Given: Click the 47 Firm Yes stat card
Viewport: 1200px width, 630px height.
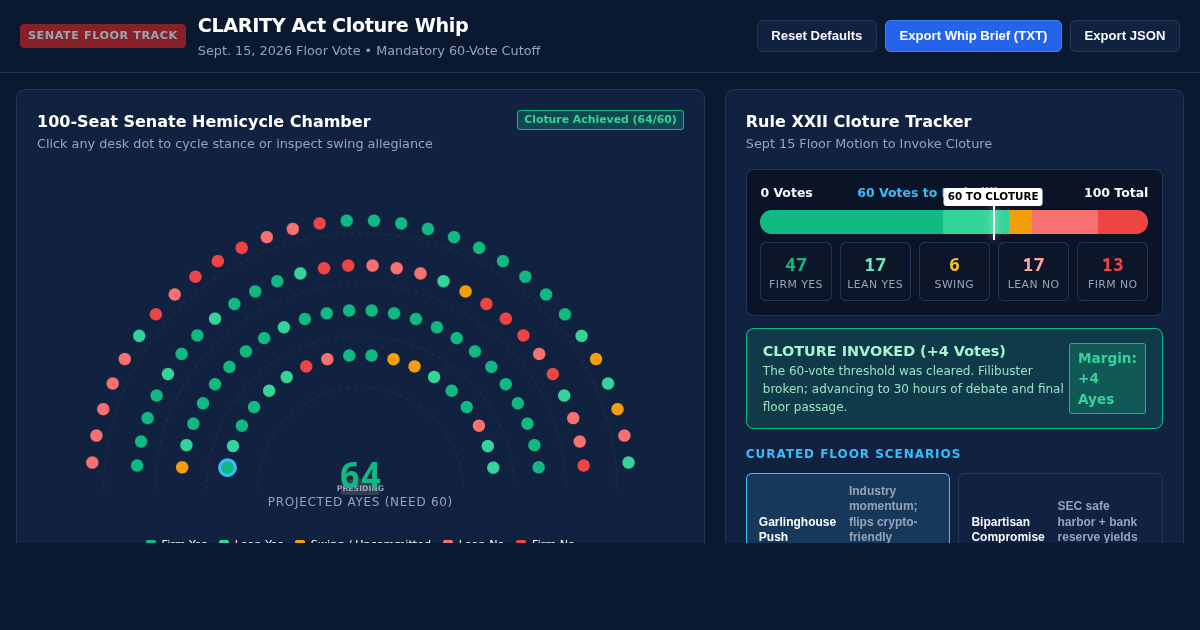Looking at the screenshot, I should coord(795,271).
